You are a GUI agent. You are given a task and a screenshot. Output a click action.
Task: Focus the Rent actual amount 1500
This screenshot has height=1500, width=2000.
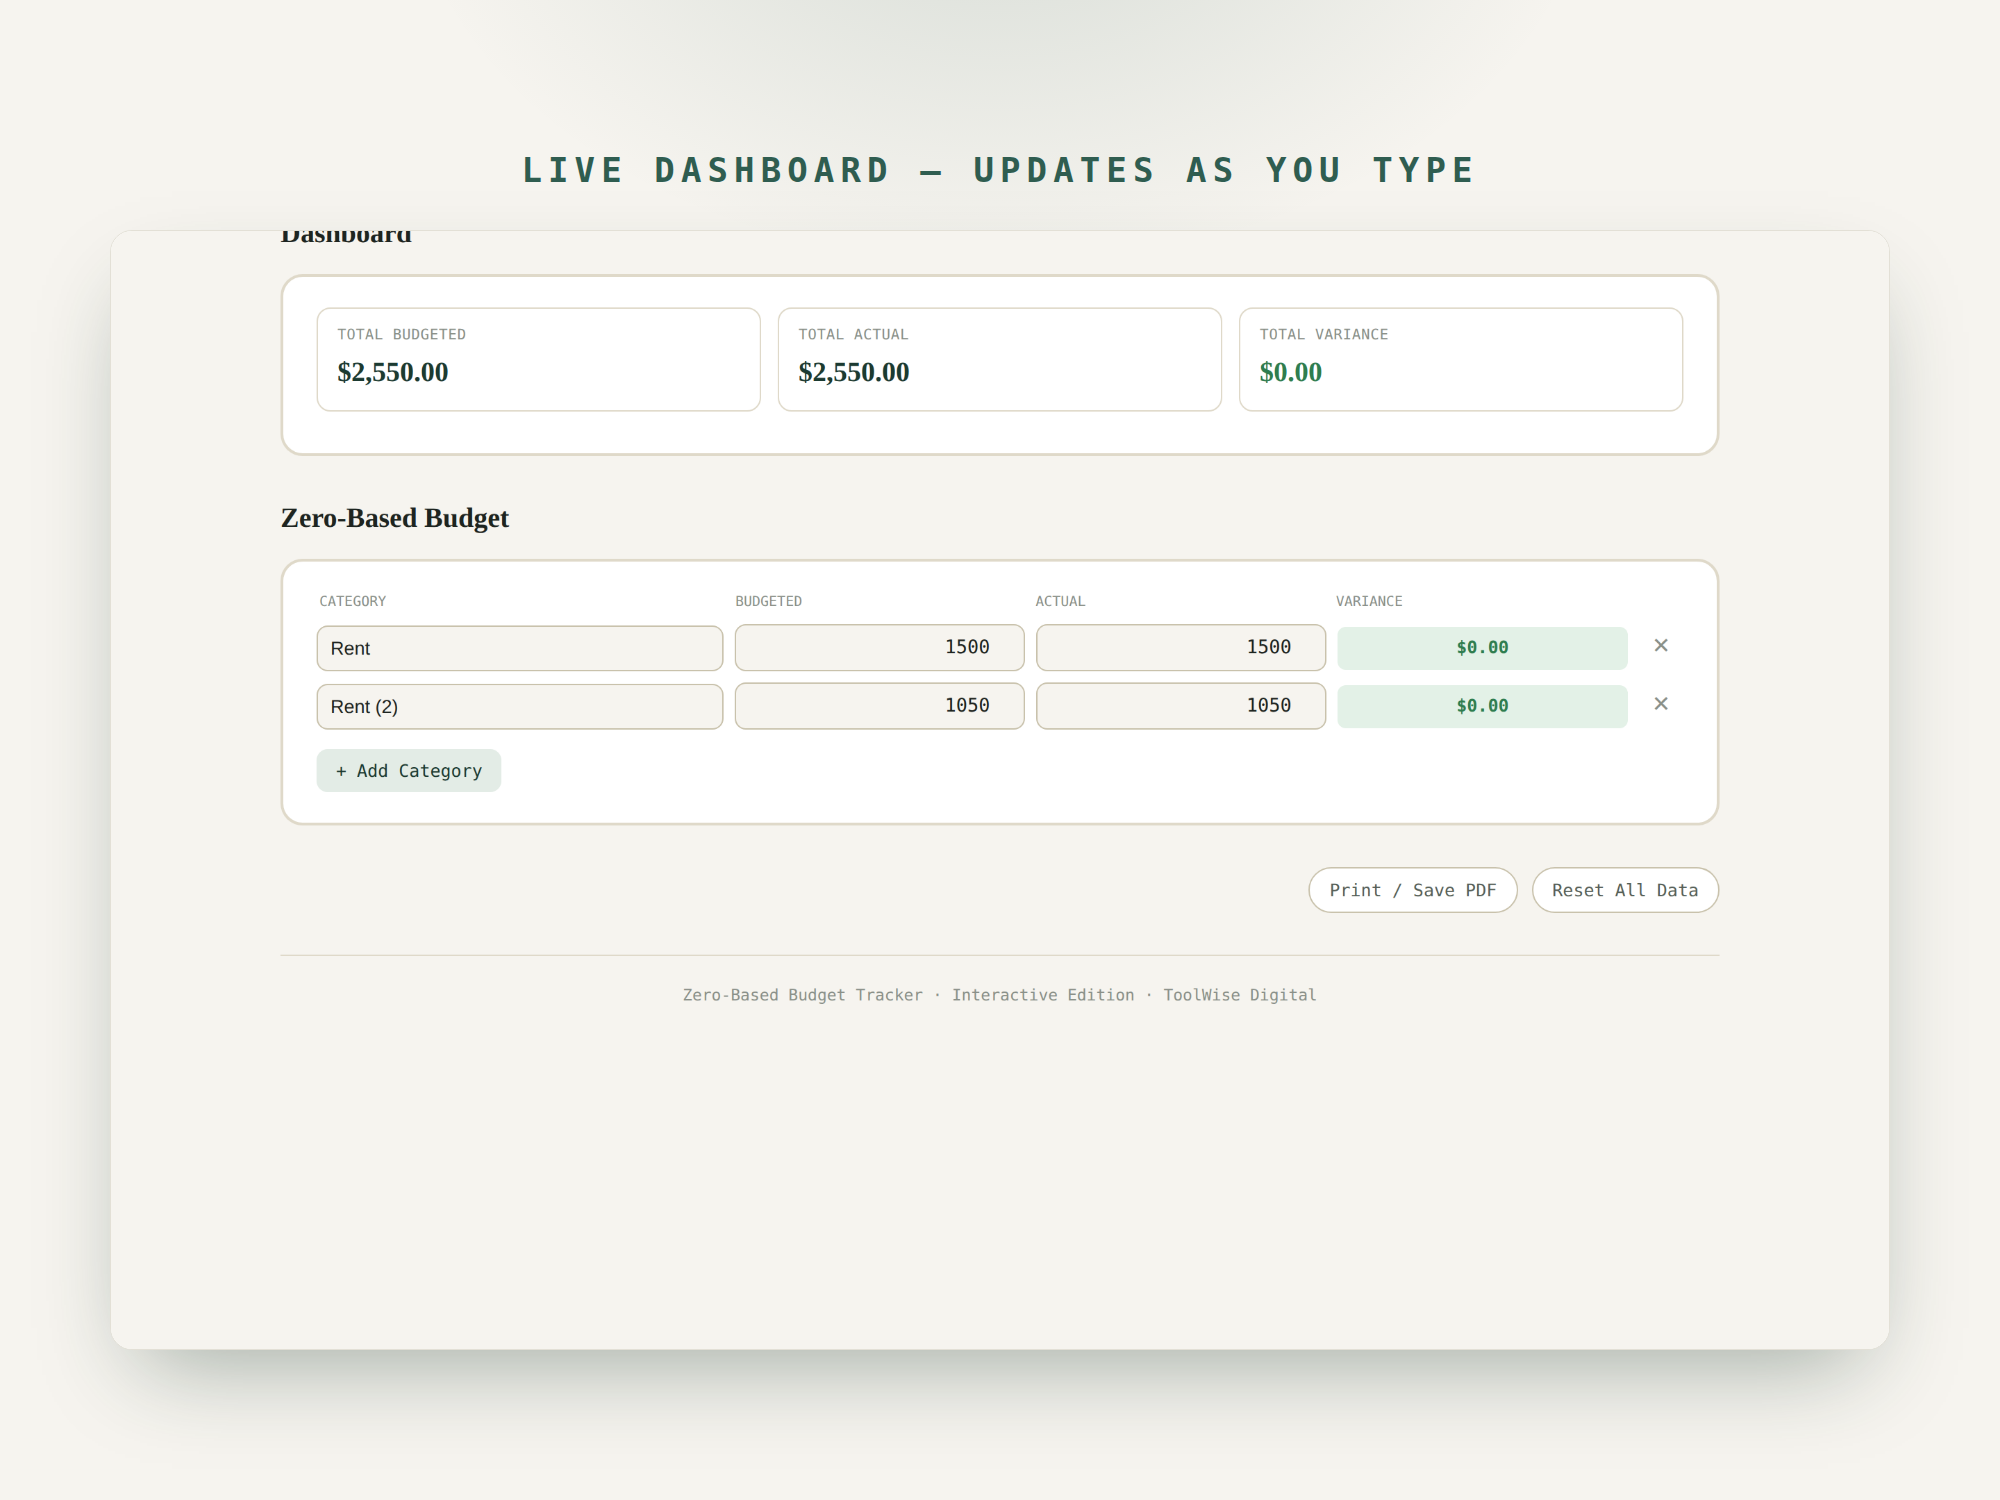[1181, 648]
